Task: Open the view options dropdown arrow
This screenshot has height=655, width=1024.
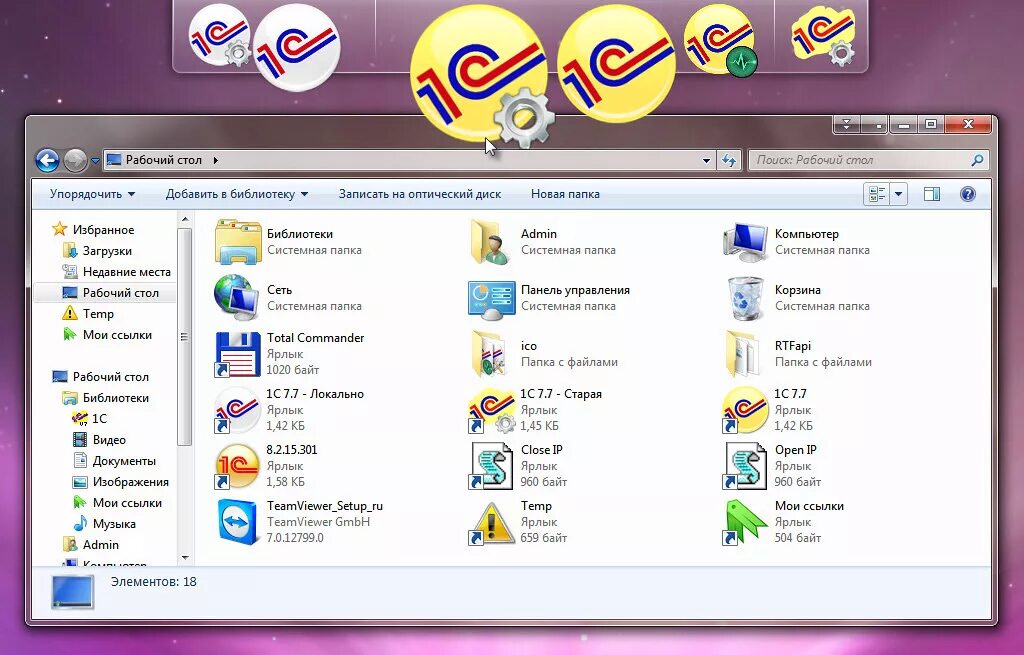Action: (899, 194)
